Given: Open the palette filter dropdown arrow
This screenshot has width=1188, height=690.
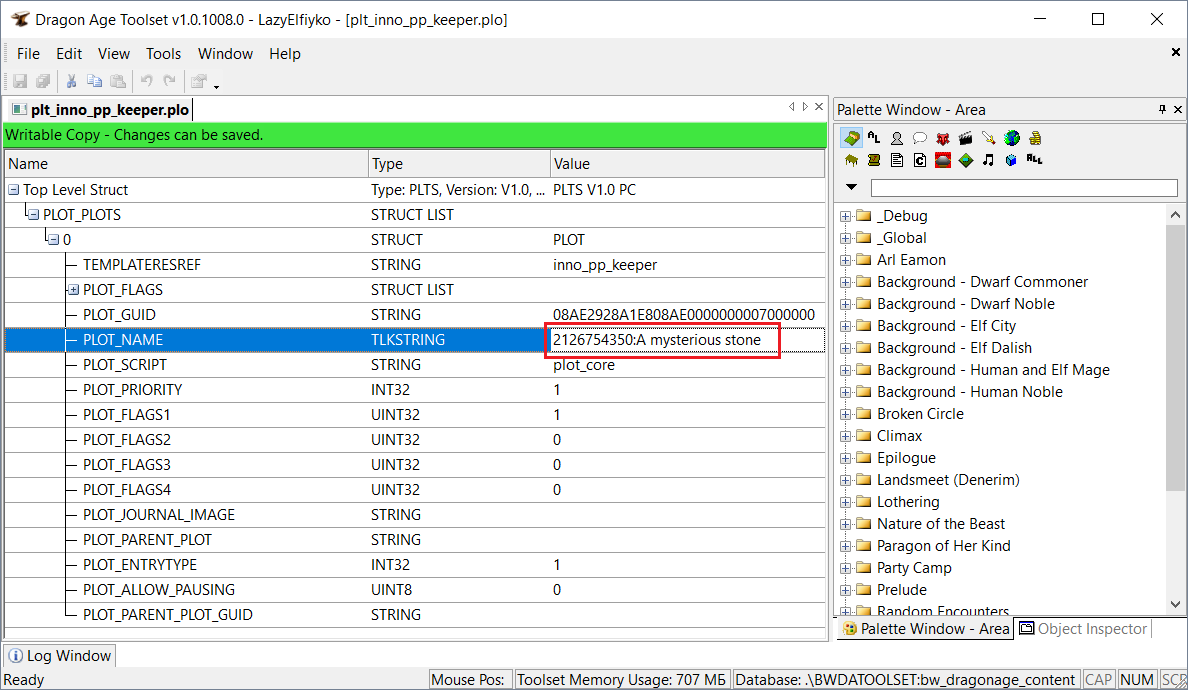Looking at the screenshot, I should pyautogui.click(x=852, y=187).
